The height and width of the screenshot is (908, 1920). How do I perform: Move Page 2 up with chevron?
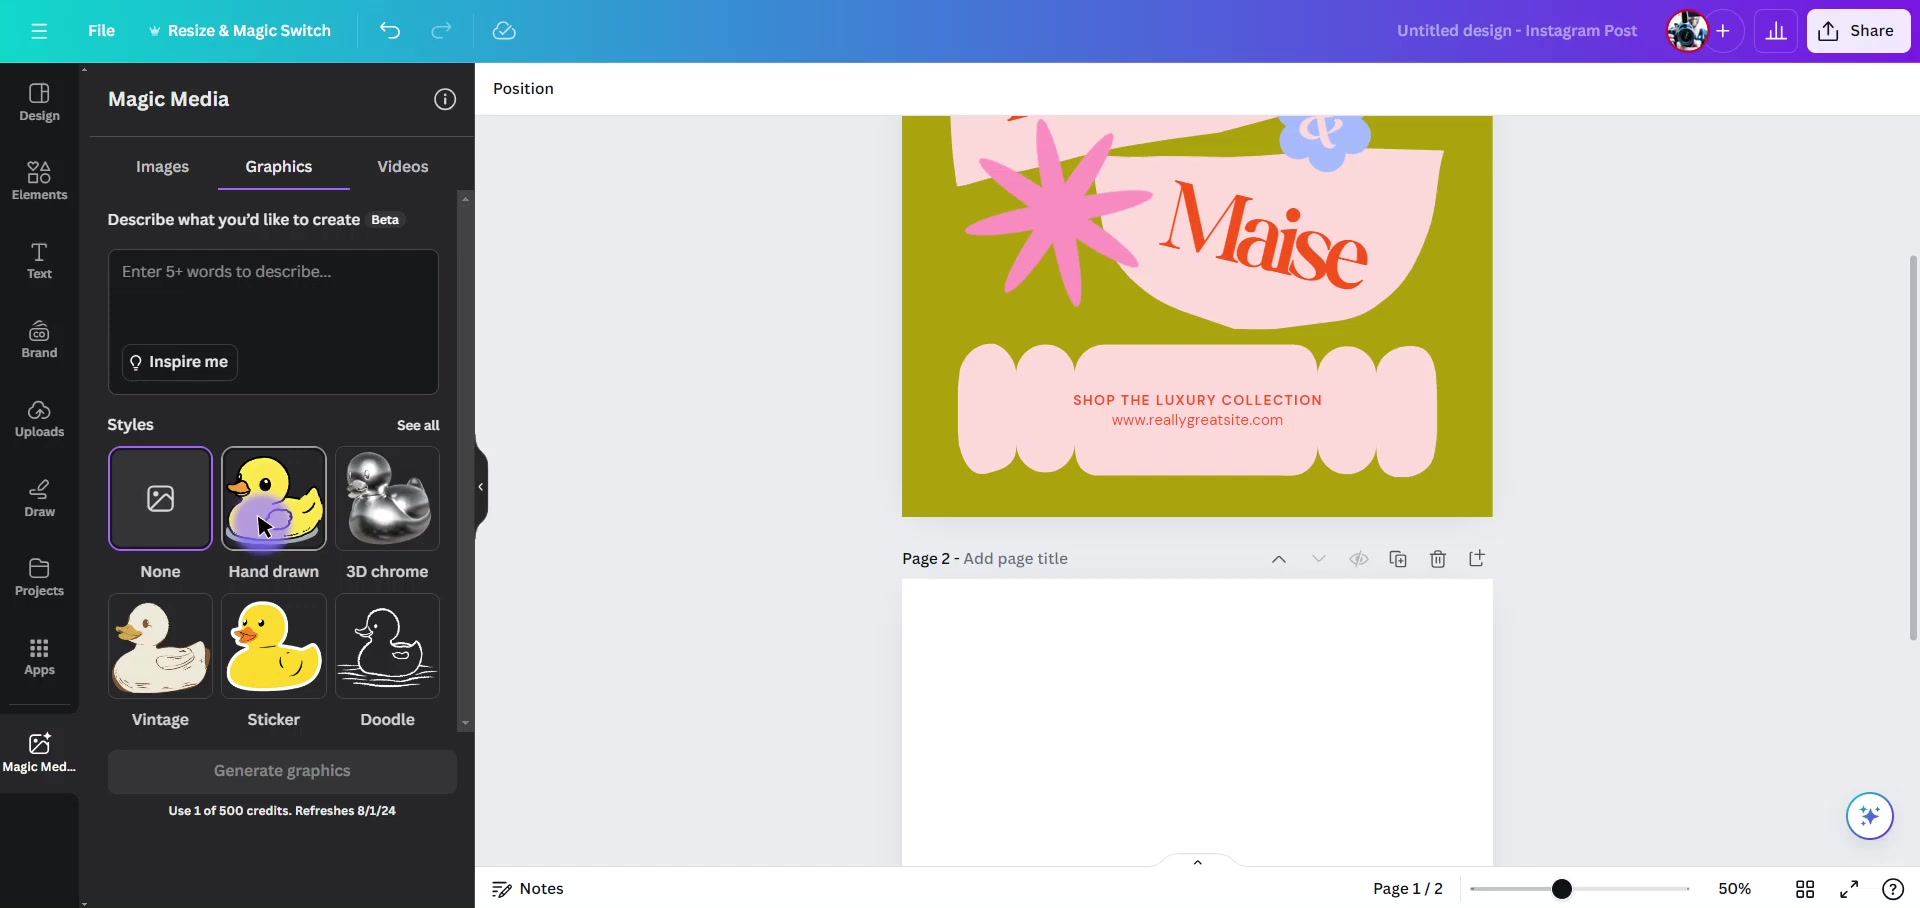pos(1278,559)
